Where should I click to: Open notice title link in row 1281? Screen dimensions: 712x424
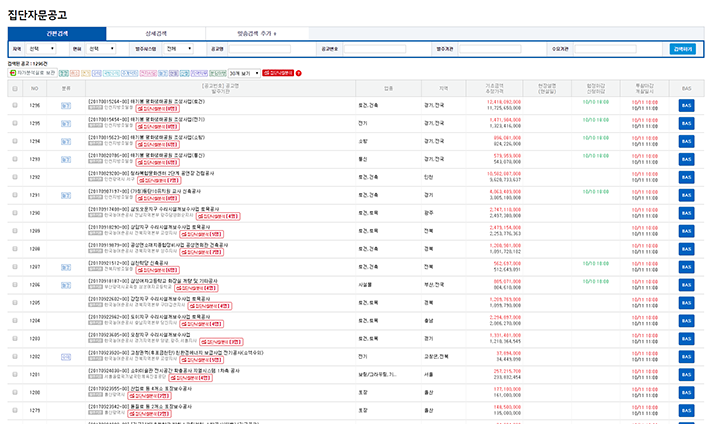coord(164,371)
